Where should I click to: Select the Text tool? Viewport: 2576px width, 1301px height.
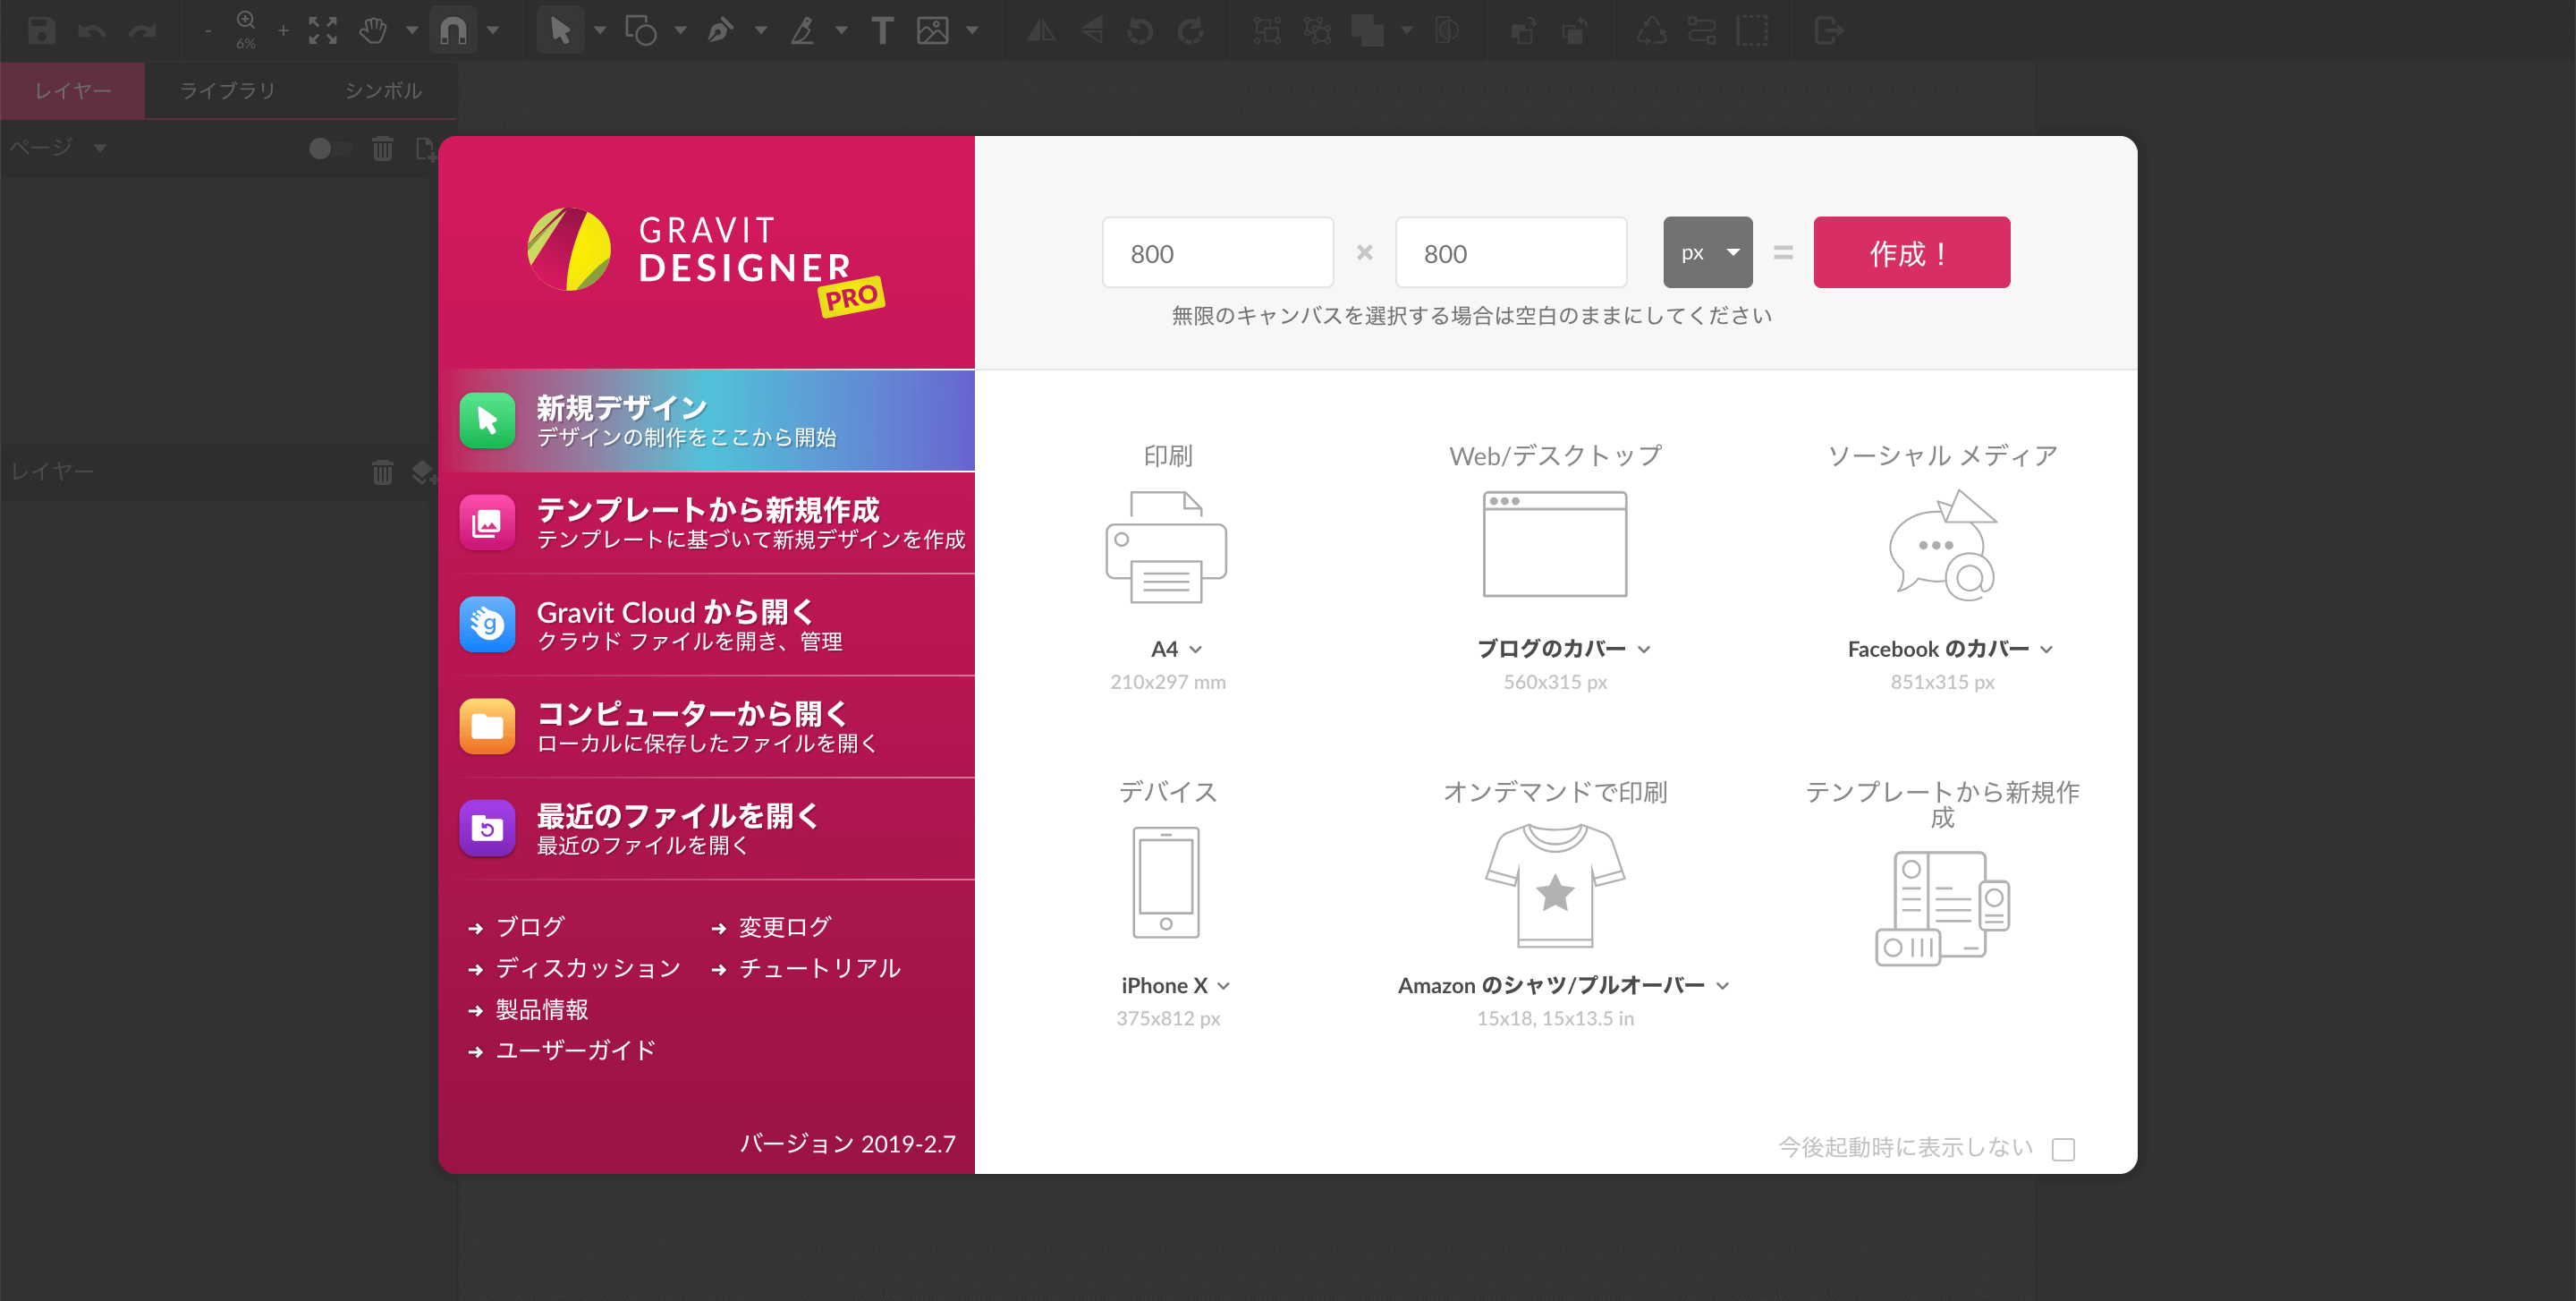(881, 31)
